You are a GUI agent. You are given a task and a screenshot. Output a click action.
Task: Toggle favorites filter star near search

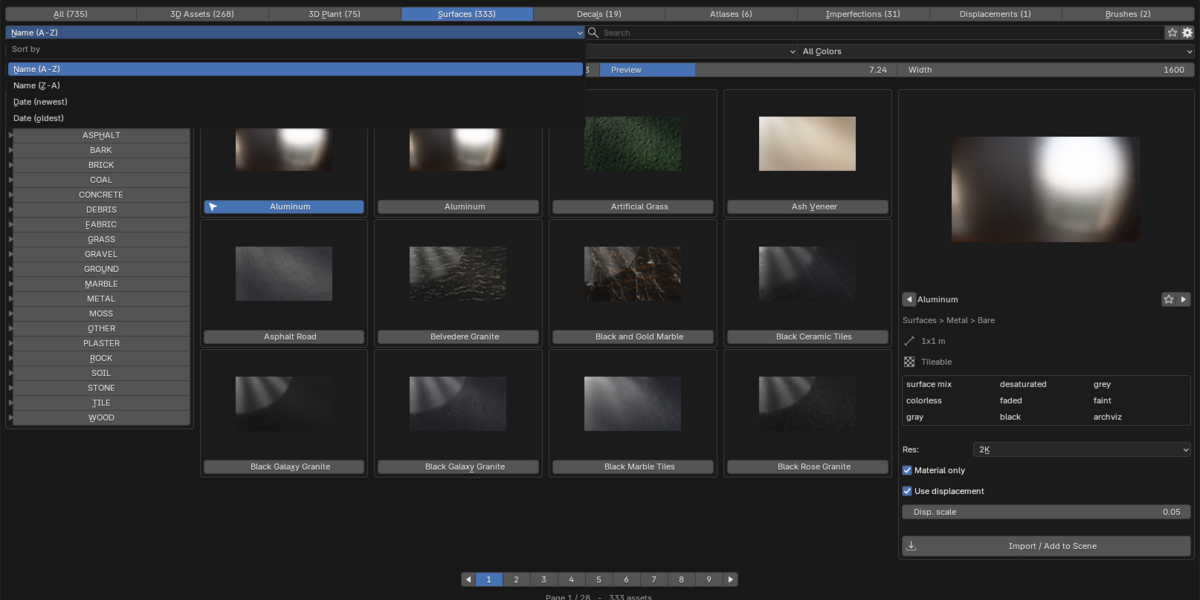coord(1172,33)
